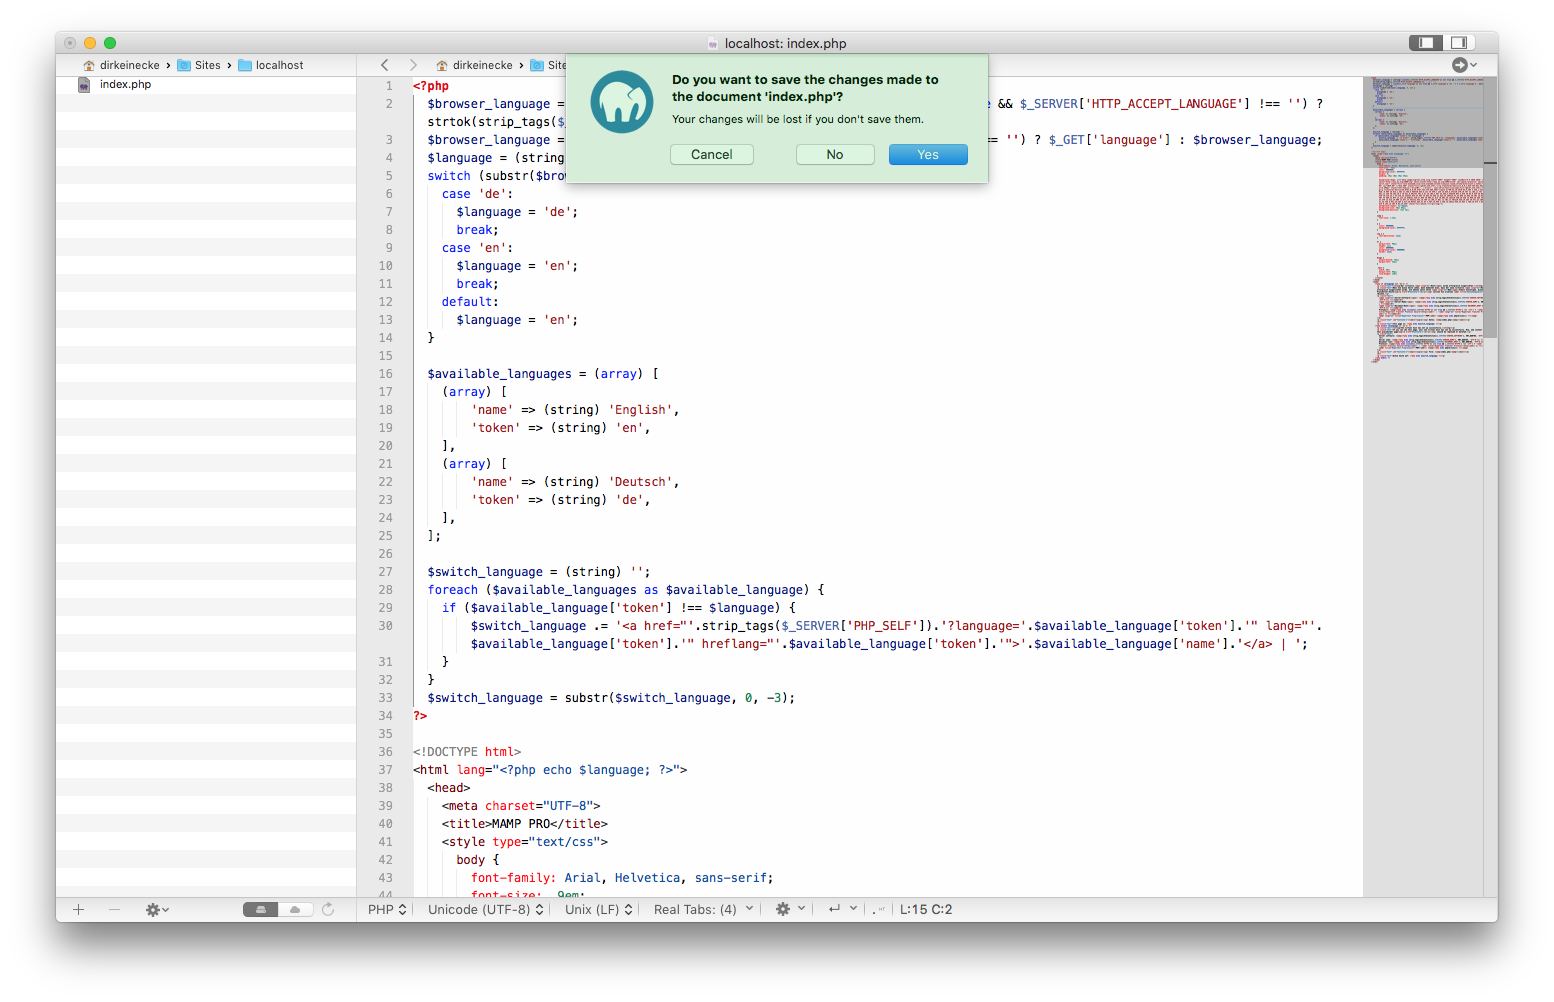Click the refresh icon in the status bar

[330, 909]
